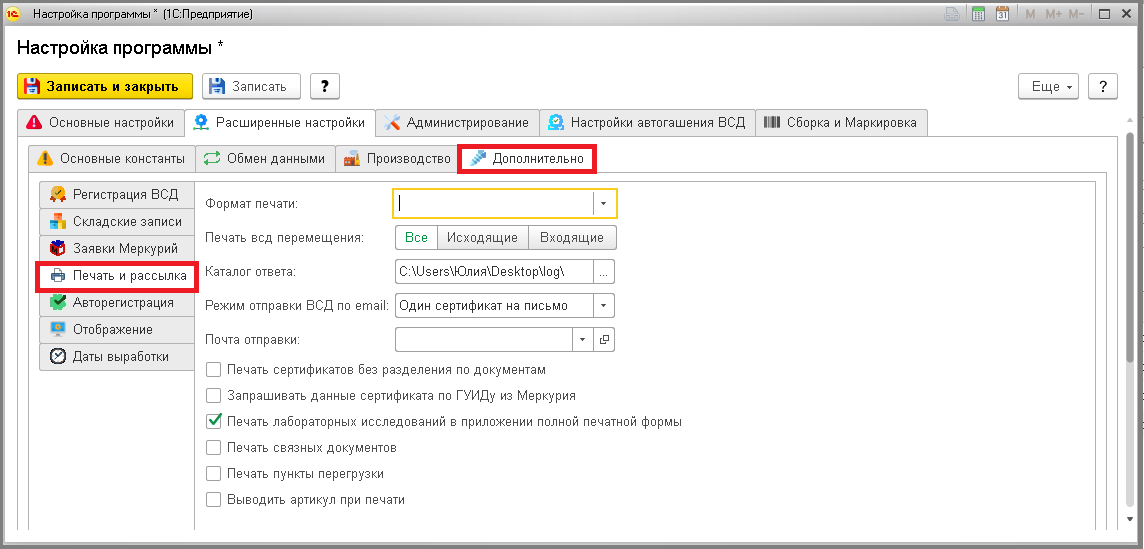The height and width of the screenshot is (549, 1144).
Task: Expand the Почта отправки dropdown arrow
Action: click(583, 339)
